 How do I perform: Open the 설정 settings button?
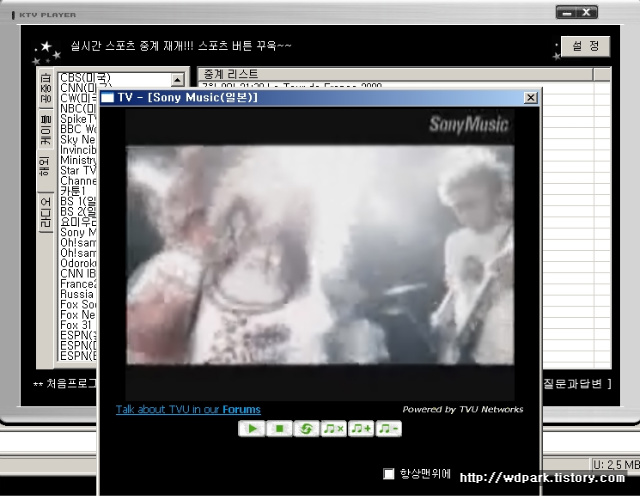(x=585, y=46)
